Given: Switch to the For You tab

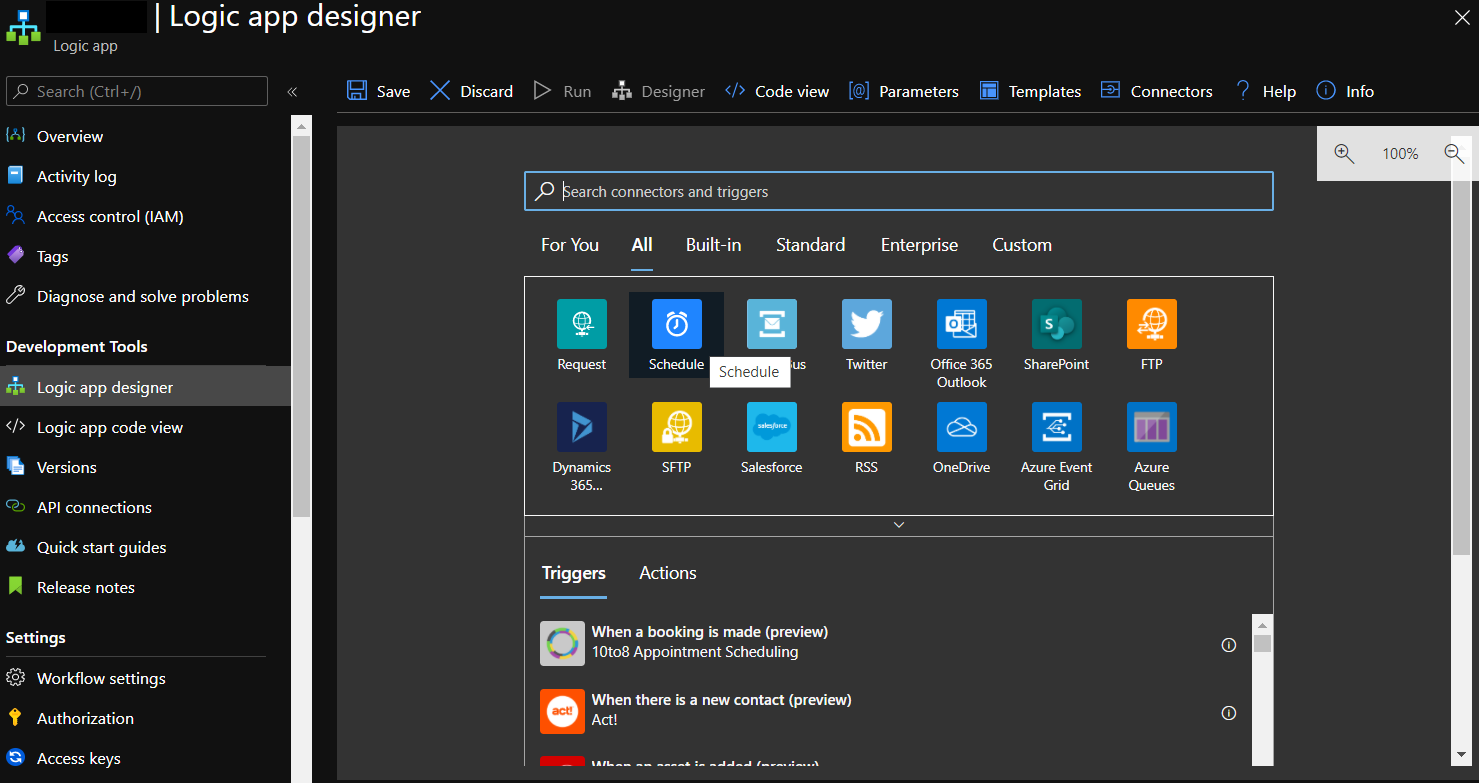Looking at the screenshot, I should 570,245.
